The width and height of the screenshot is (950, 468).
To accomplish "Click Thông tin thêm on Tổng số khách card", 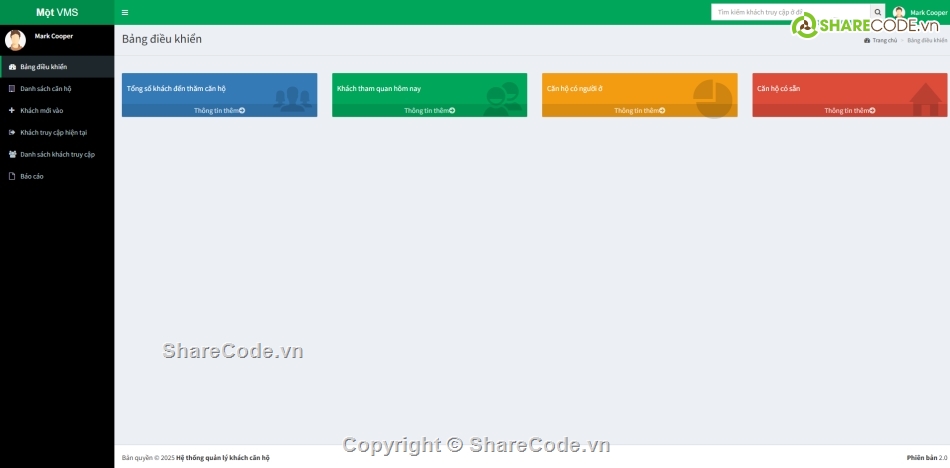I will (219, 110).
